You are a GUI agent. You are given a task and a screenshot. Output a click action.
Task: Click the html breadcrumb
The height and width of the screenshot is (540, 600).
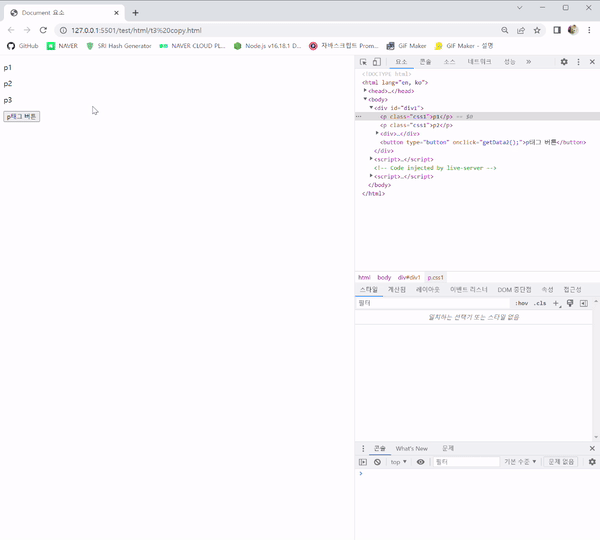(x=364, y=277)
